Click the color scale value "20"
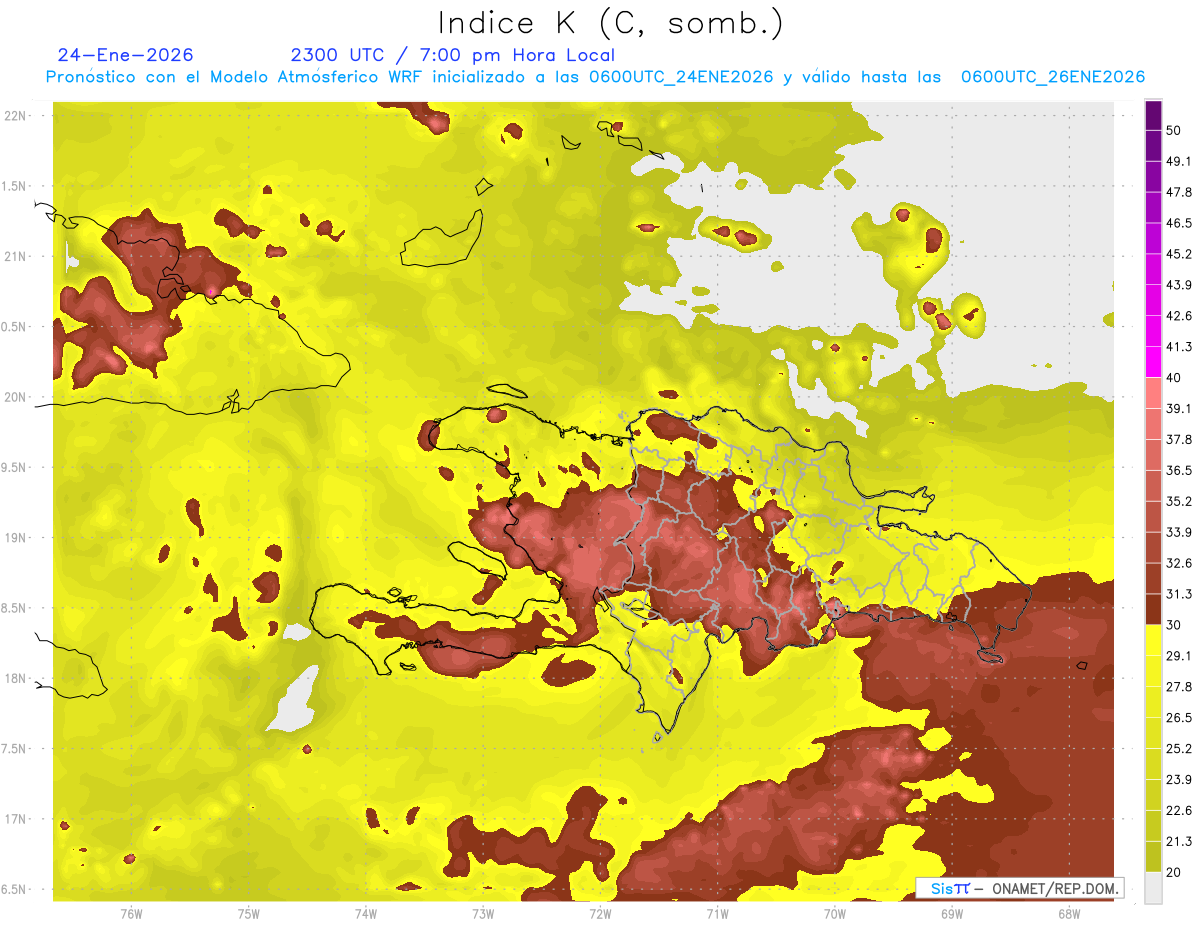Screen dimensions: 1200x927 coord(1175,871)
